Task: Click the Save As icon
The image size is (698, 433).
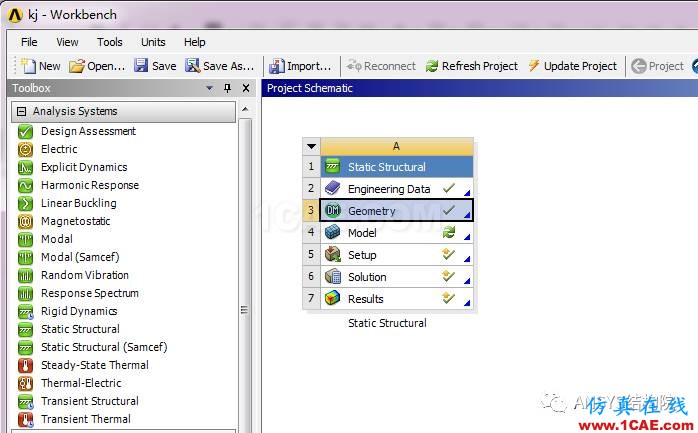Action: [192, 66]
